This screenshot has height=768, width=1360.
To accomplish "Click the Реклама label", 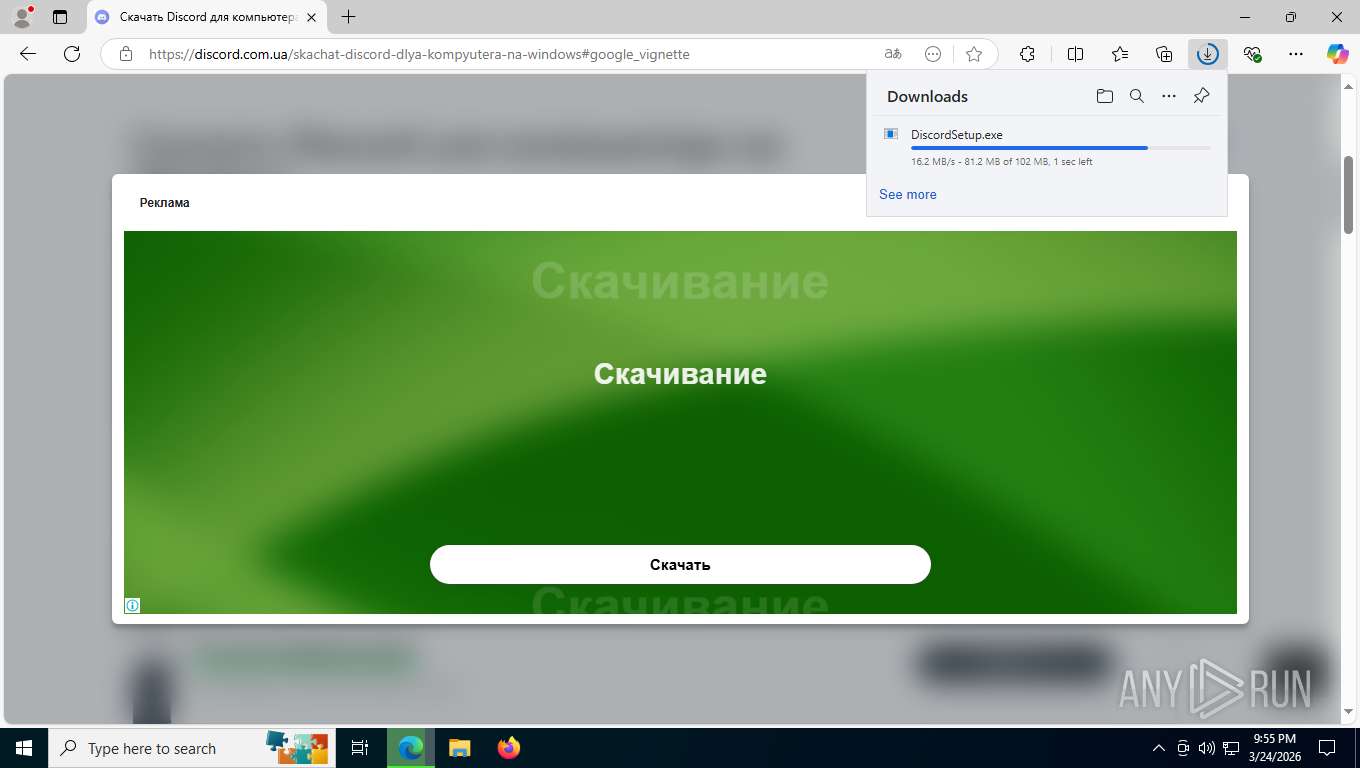I will tap(165, 203).
